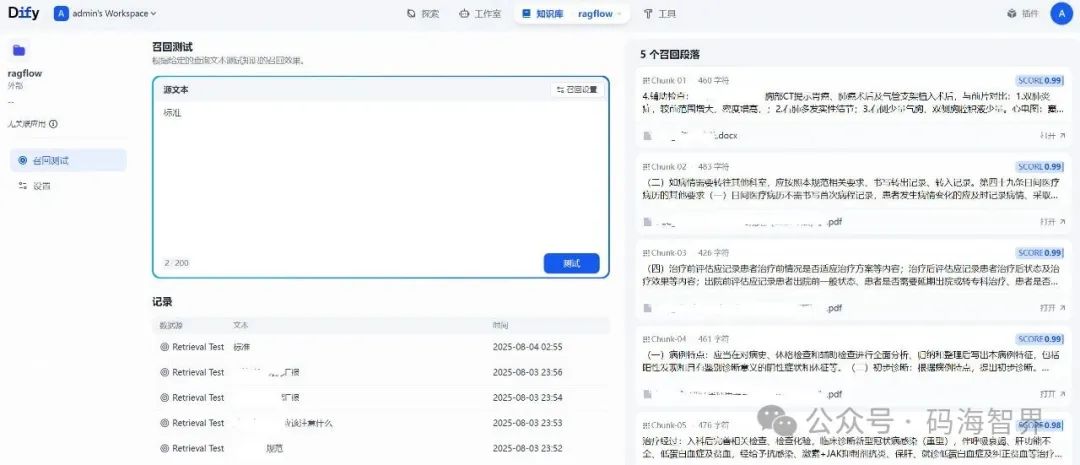
Task: Click the info icon beside 无关联应用
Action: pos(53,124)
